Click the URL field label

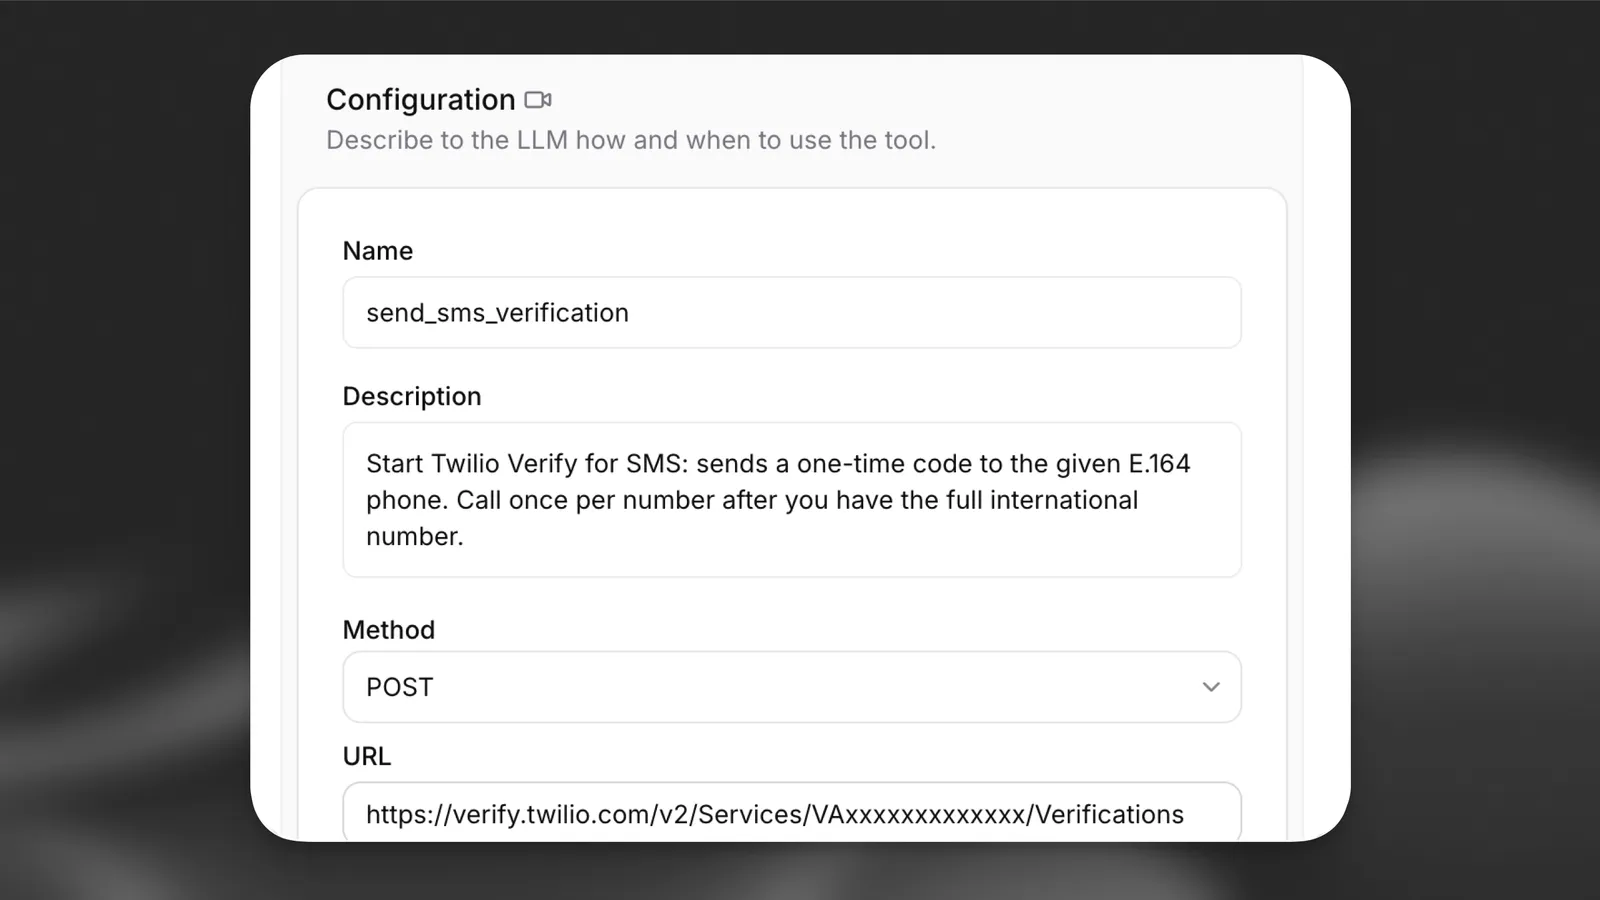click(x=367, y=756)
